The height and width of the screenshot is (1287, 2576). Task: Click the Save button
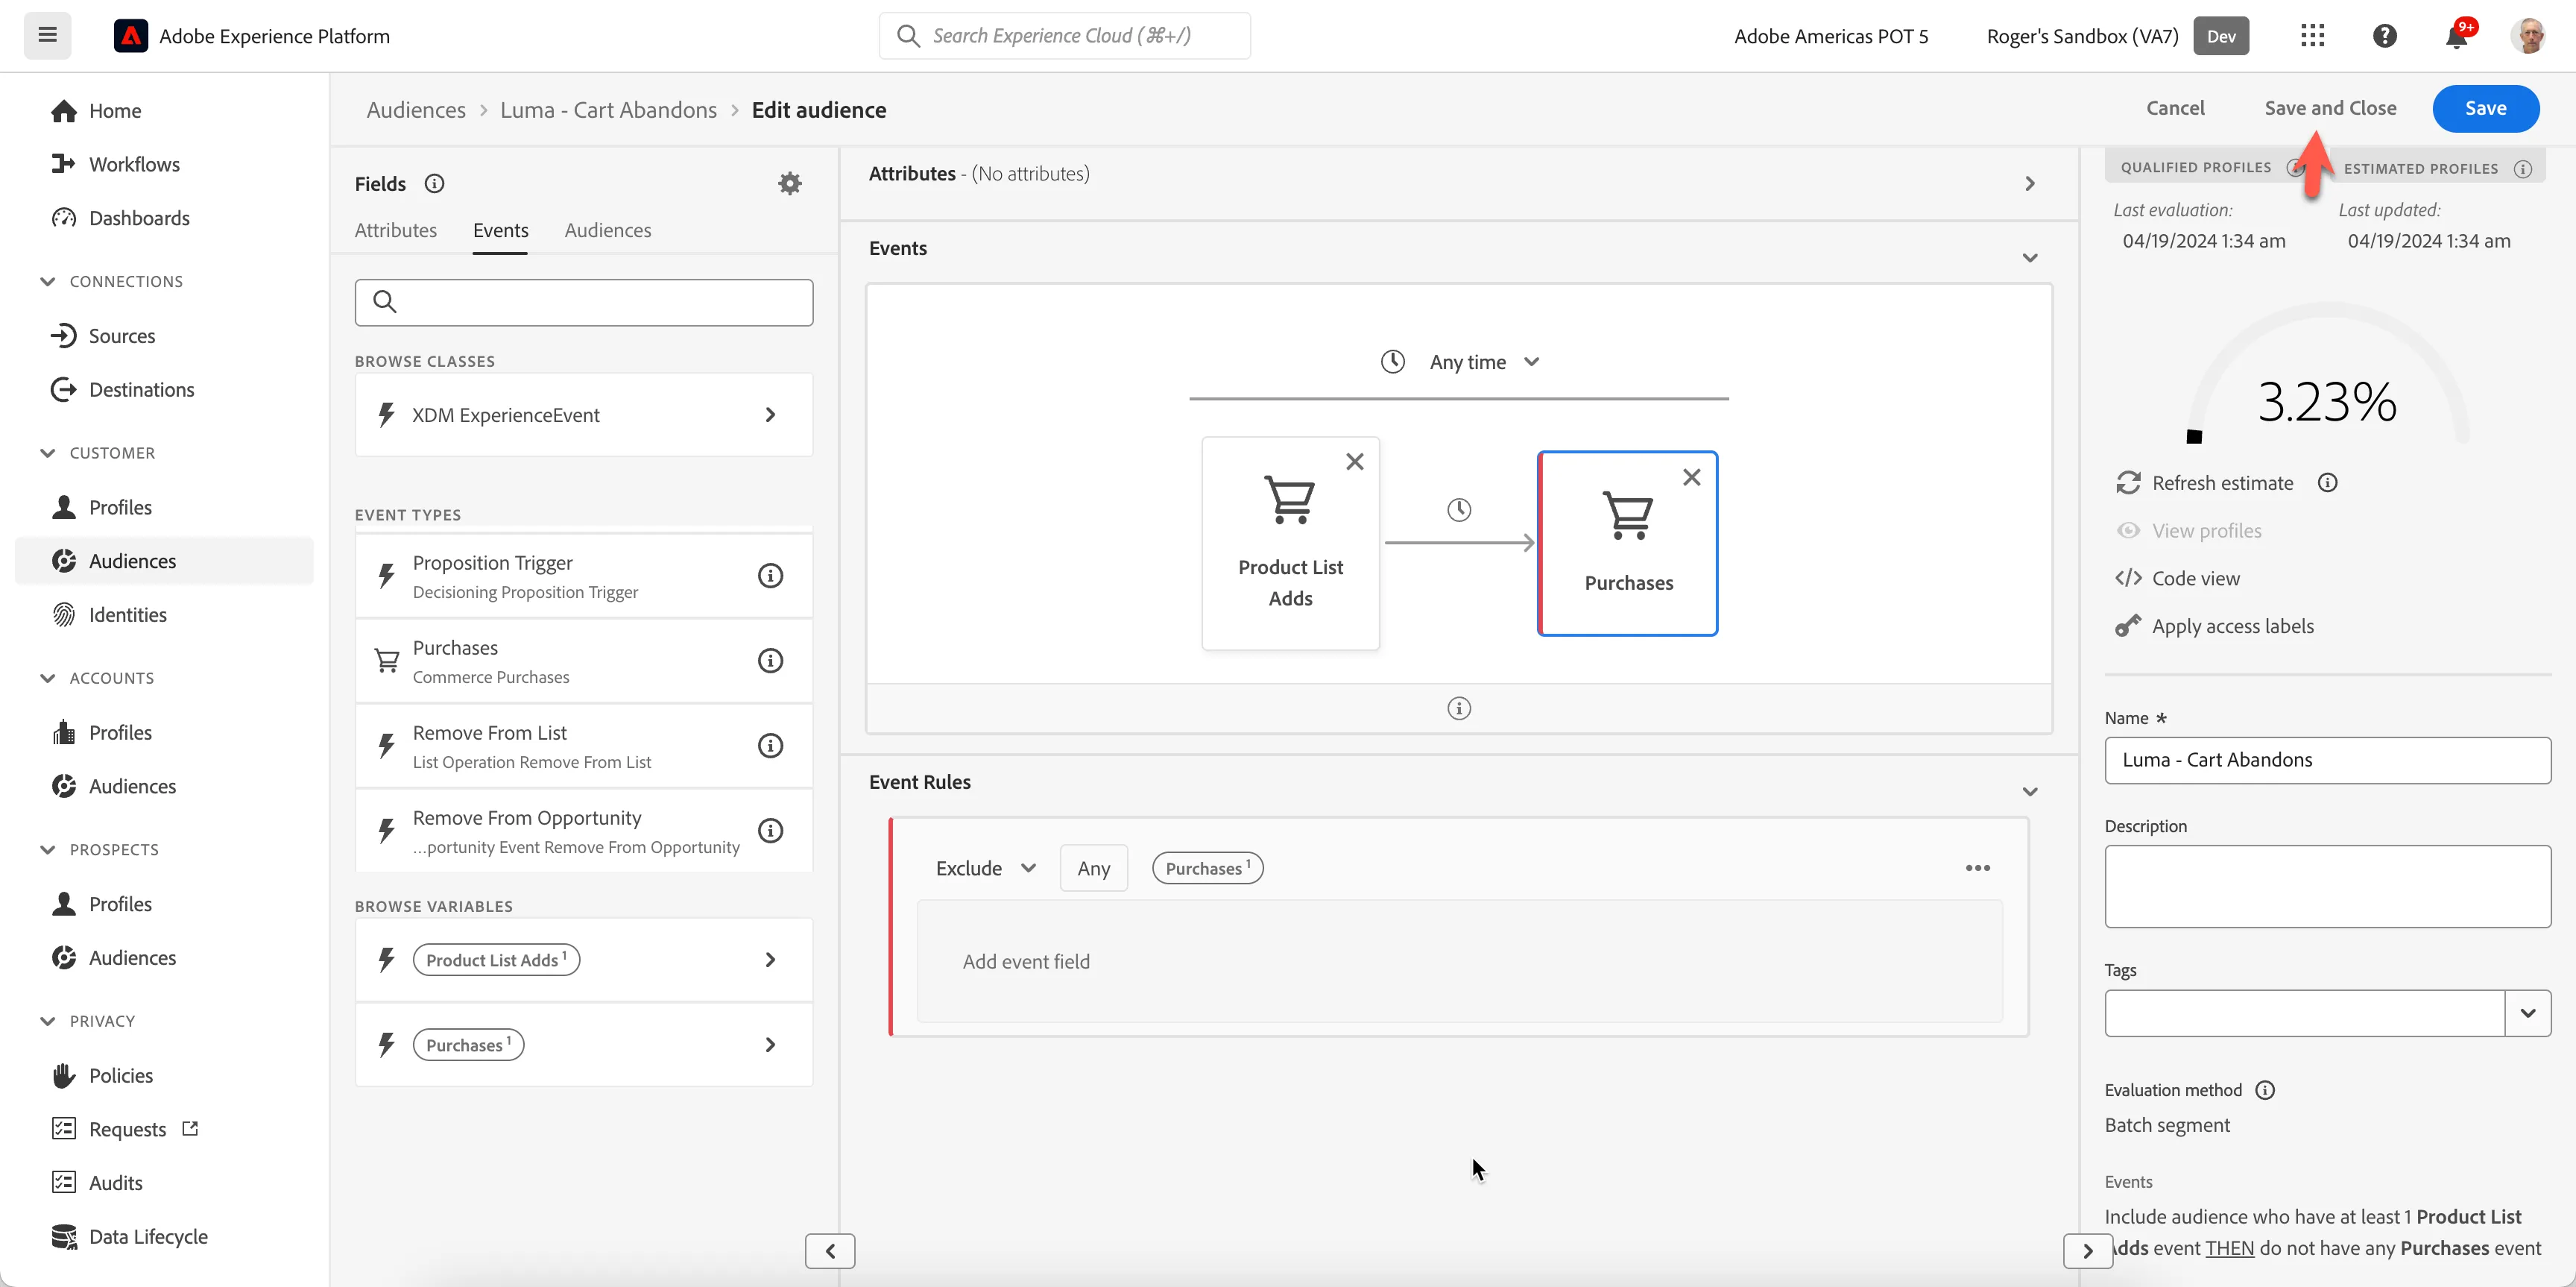[2485, 108]
